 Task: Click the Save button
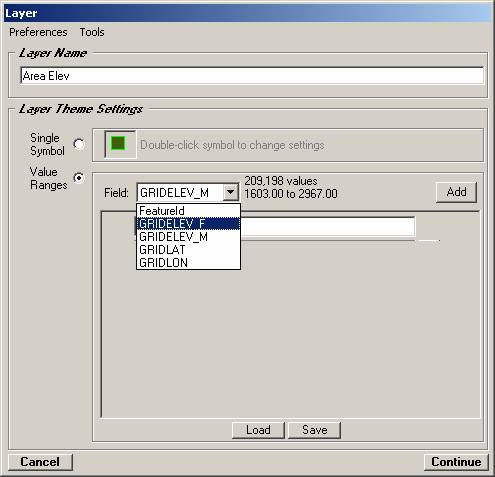(314, 430)
